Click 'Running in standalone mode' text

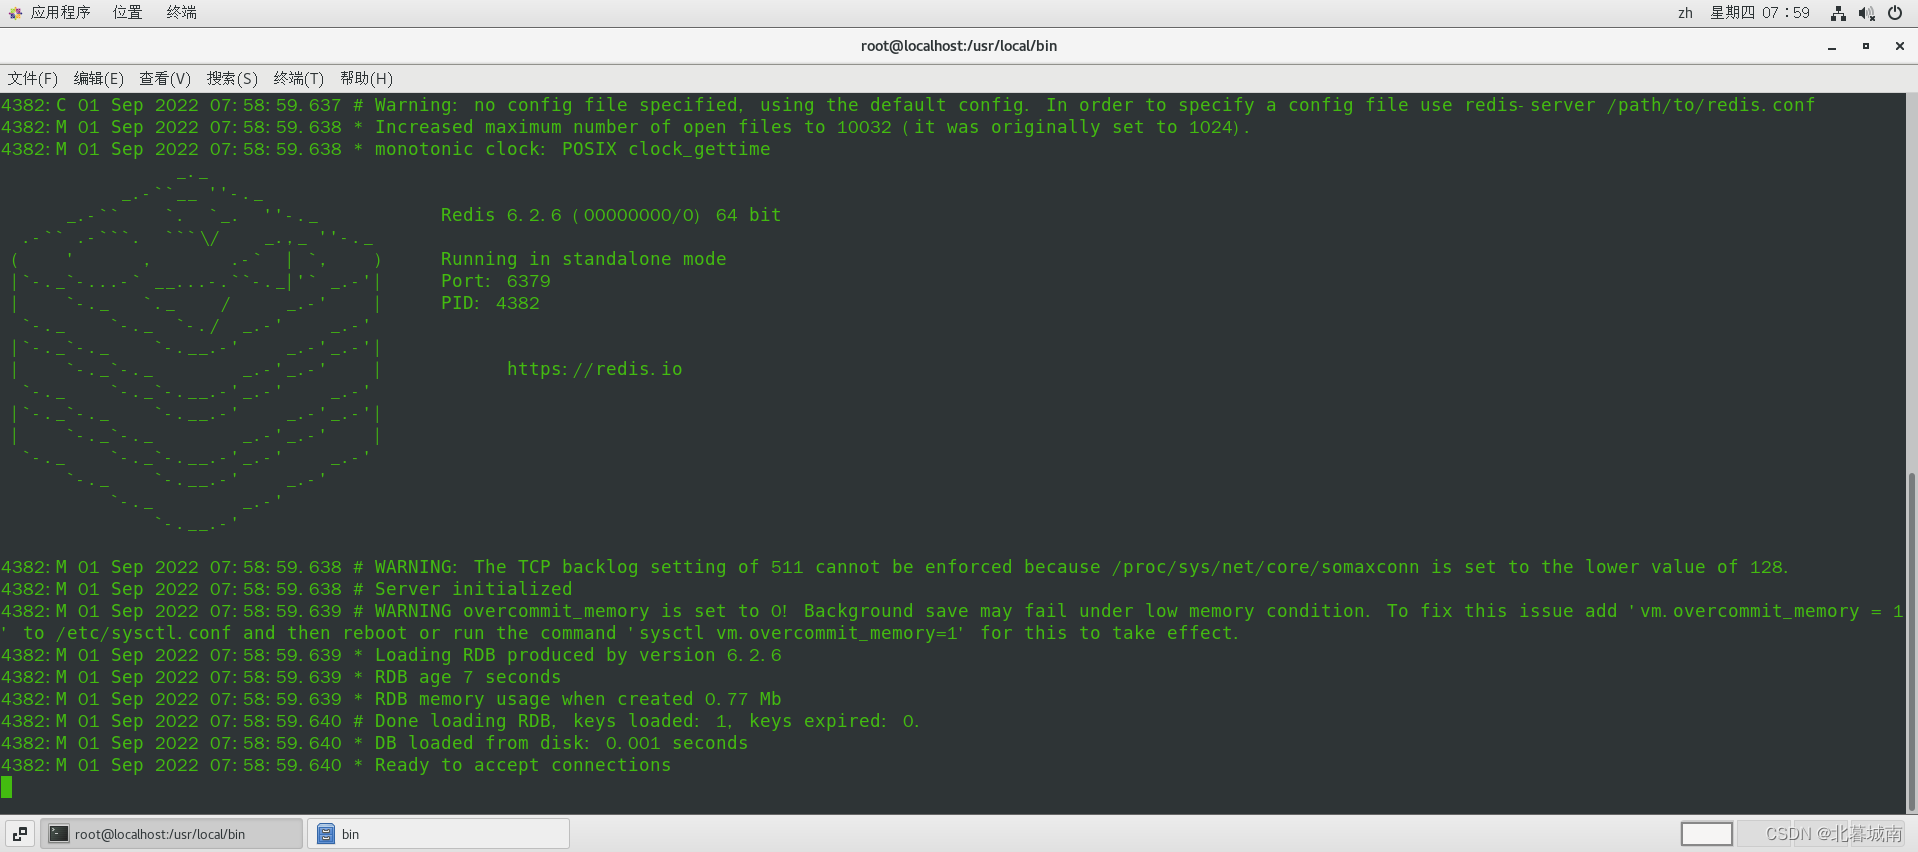click(x=583, y=259)
